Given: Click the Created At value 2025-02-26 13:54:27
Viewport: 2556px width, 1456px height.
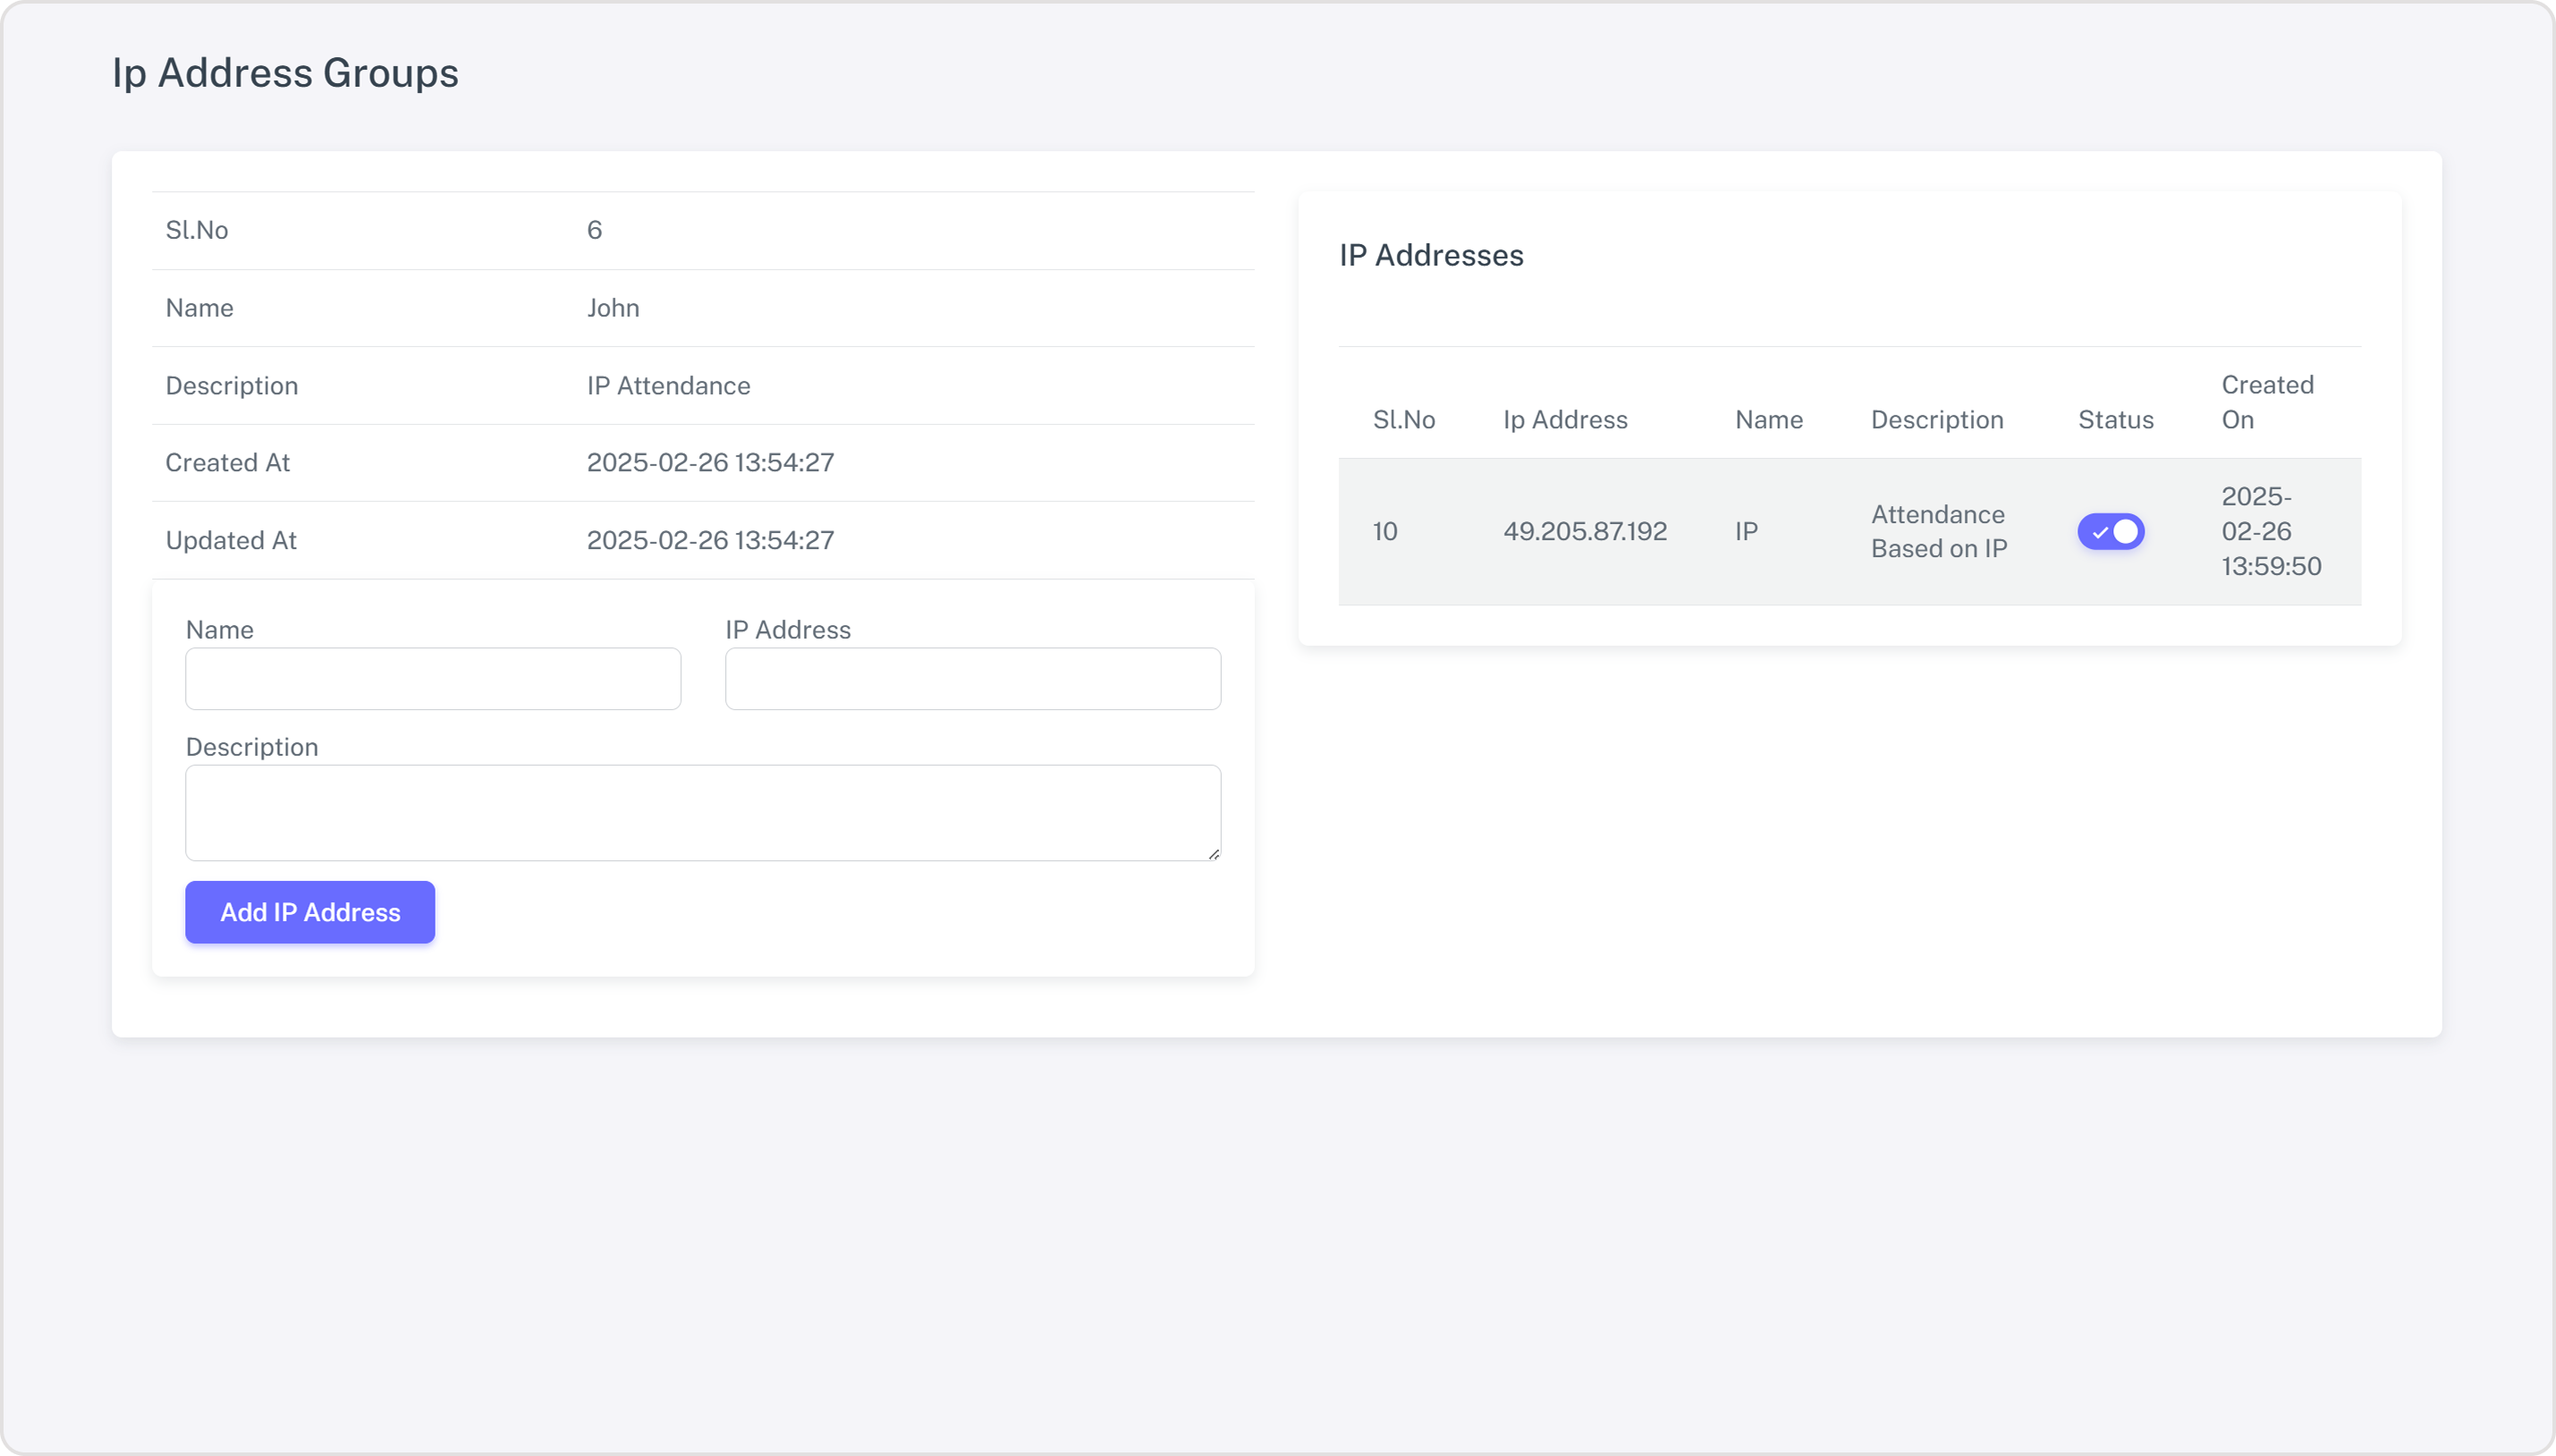Looking at the screenshot, I should point(710,463).
